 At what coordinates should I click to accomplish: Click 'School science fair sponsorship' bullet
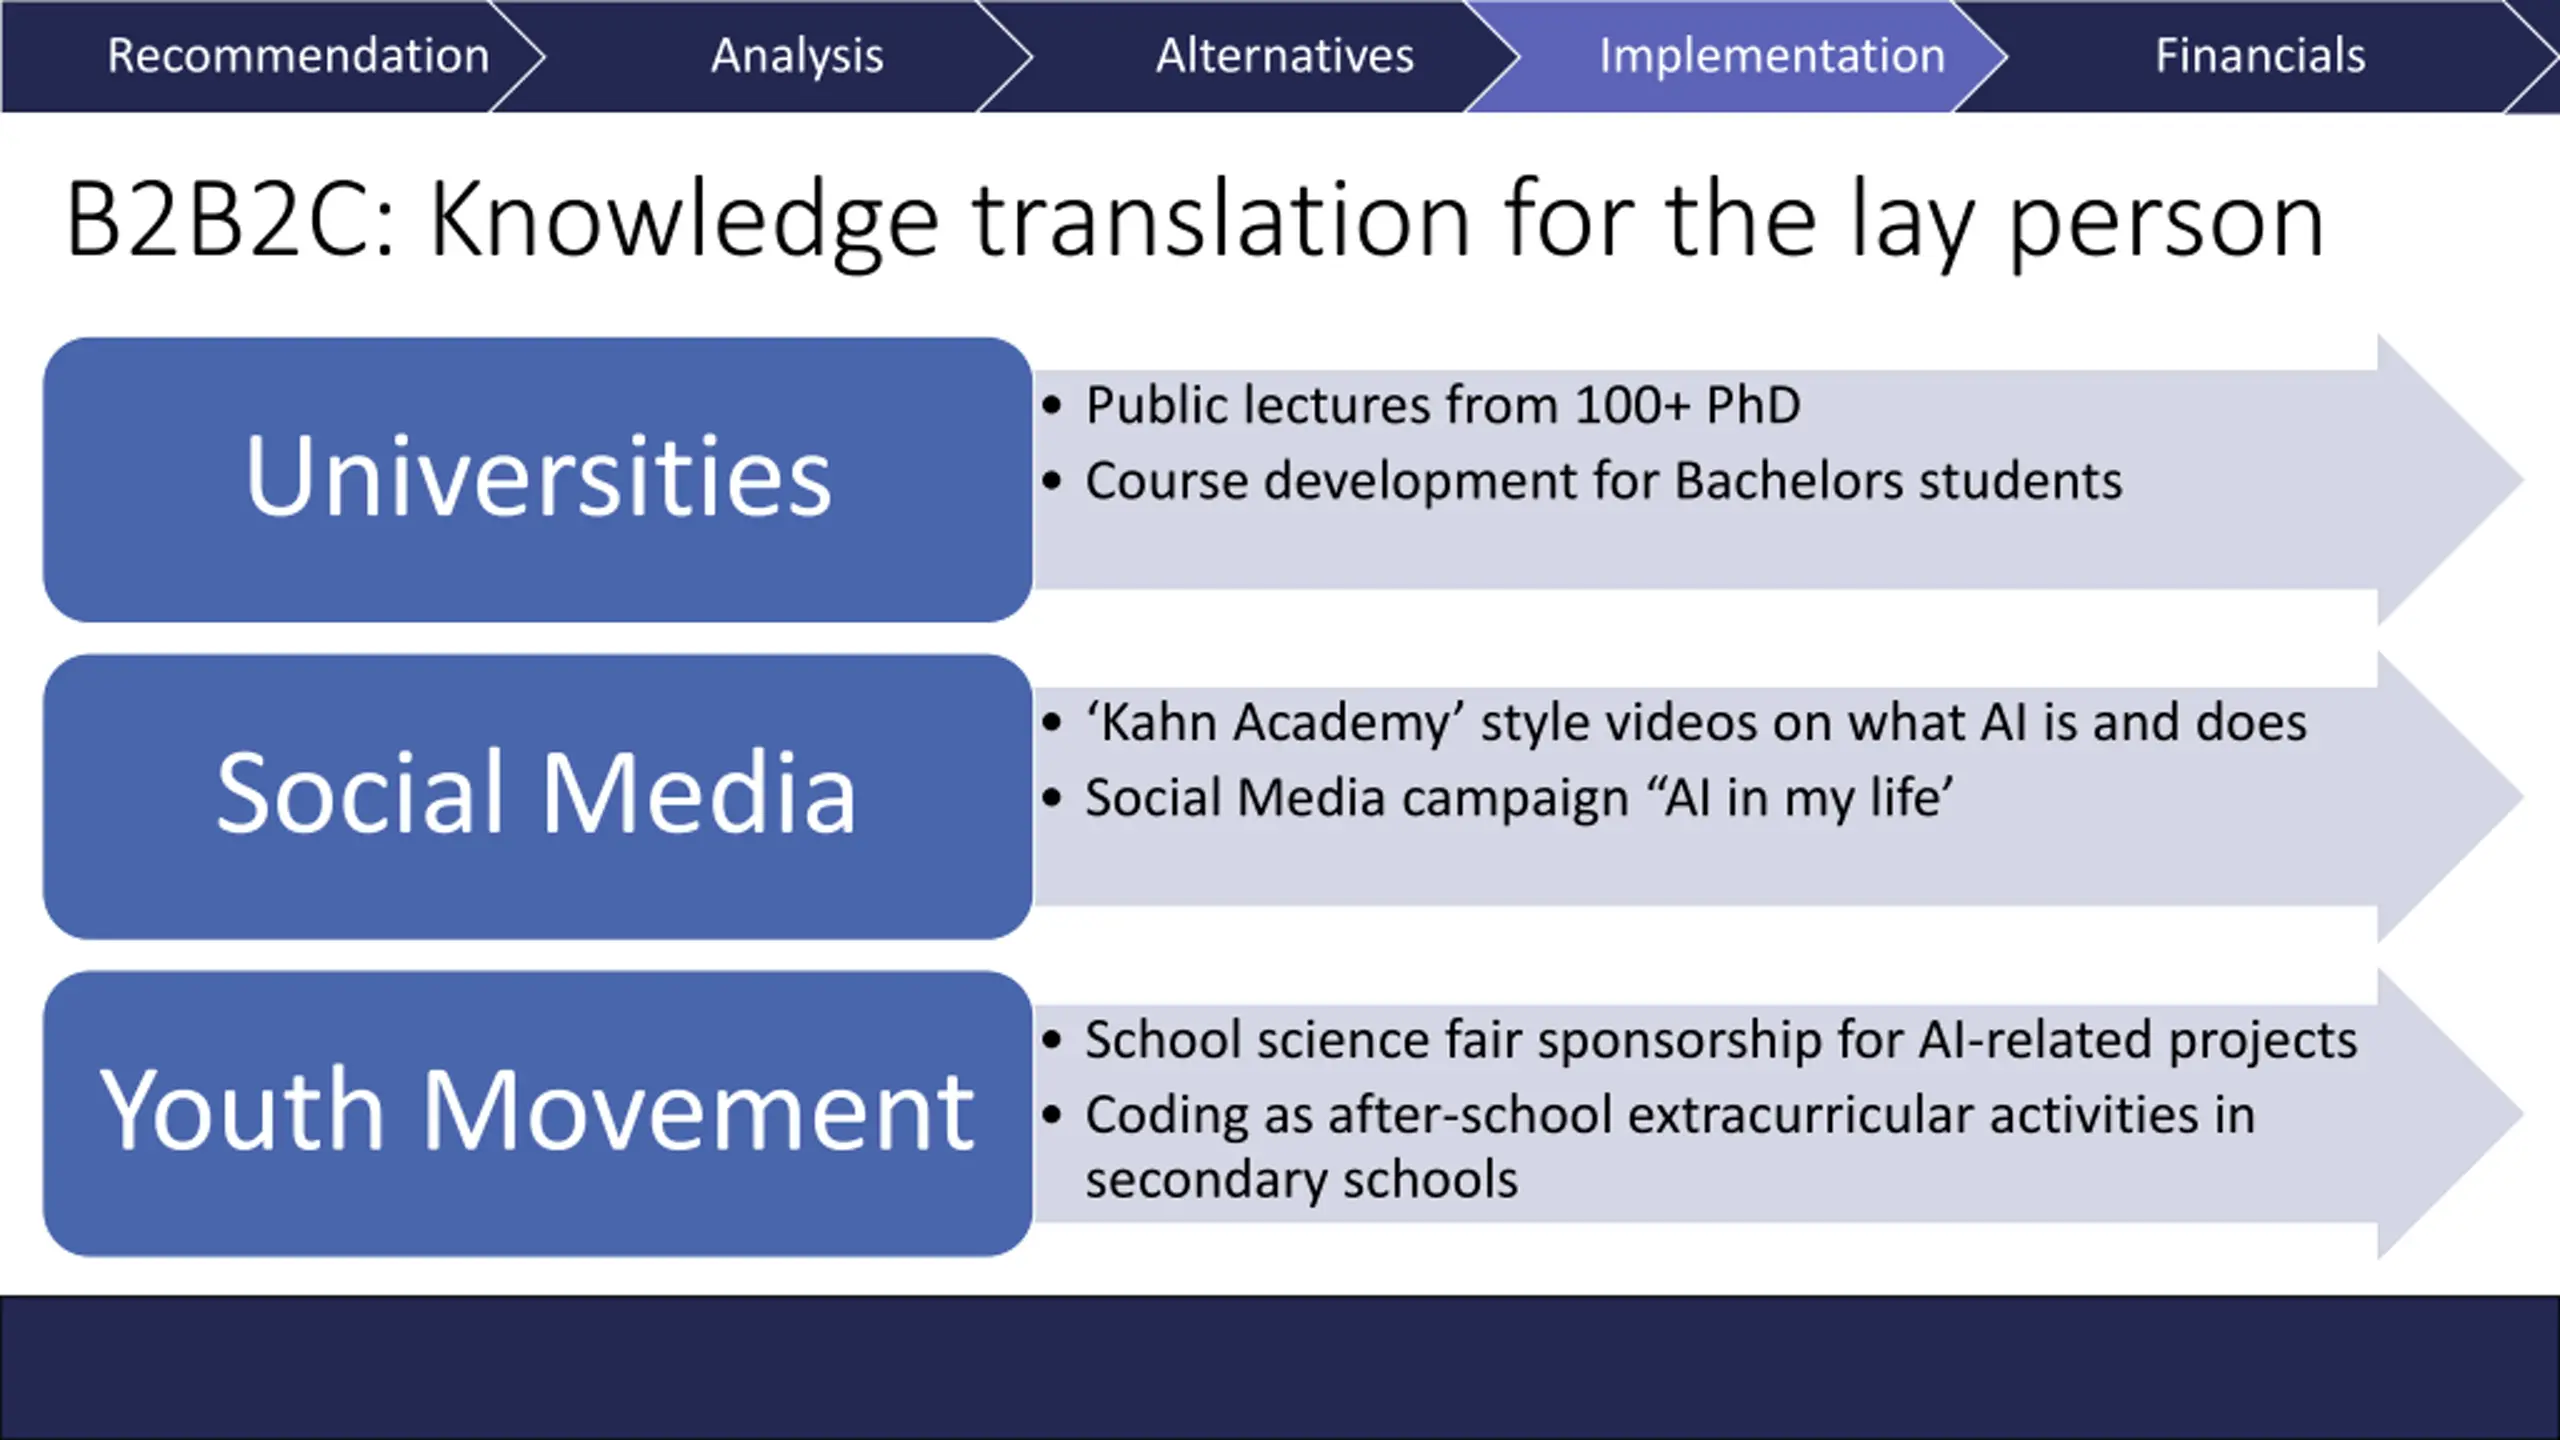1721,1040
